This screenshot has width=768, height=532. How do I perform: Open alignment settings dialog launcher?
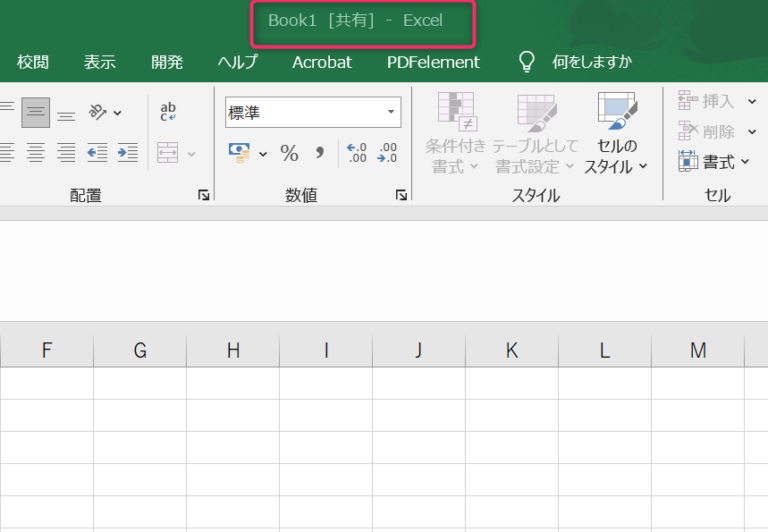coord(203,195)
